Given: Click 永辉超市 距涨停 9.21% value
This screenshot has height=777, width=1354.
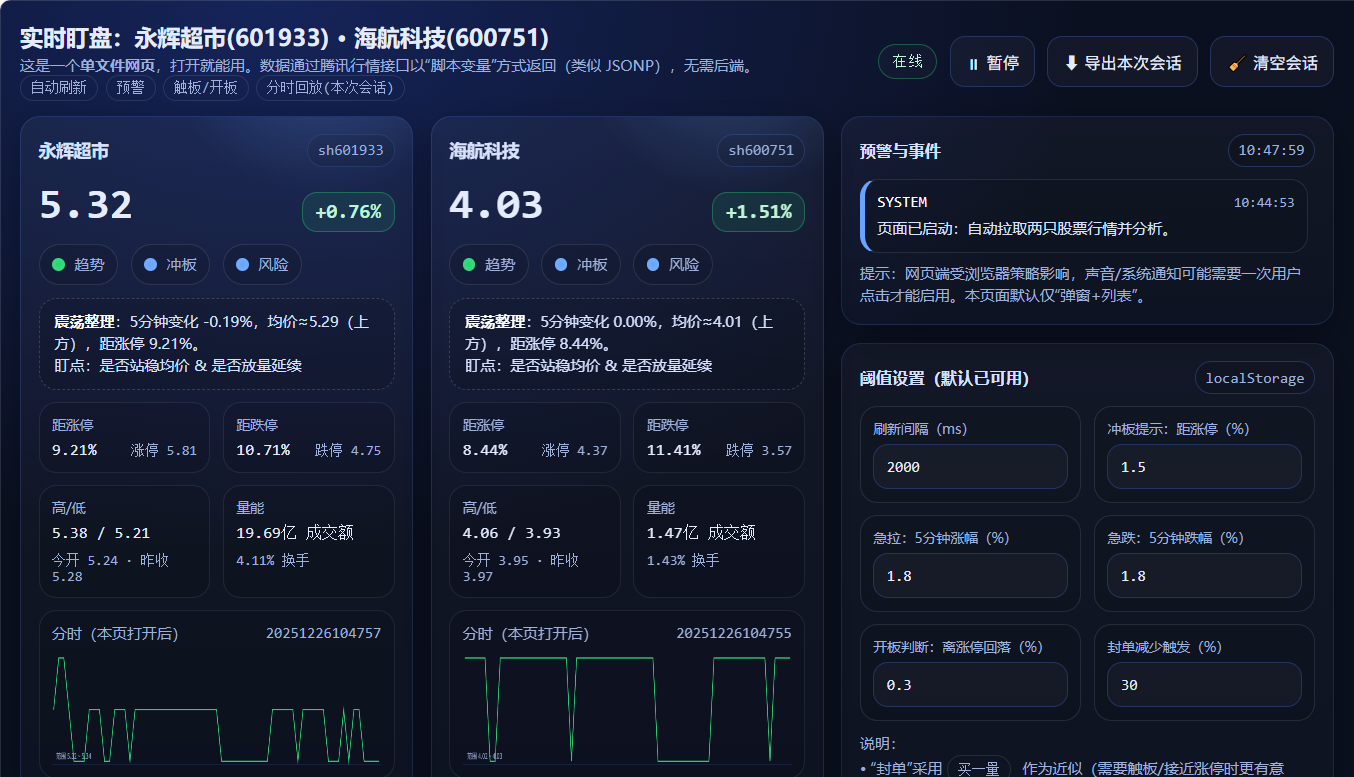Looking at the screenshot, I should [75, 450].
